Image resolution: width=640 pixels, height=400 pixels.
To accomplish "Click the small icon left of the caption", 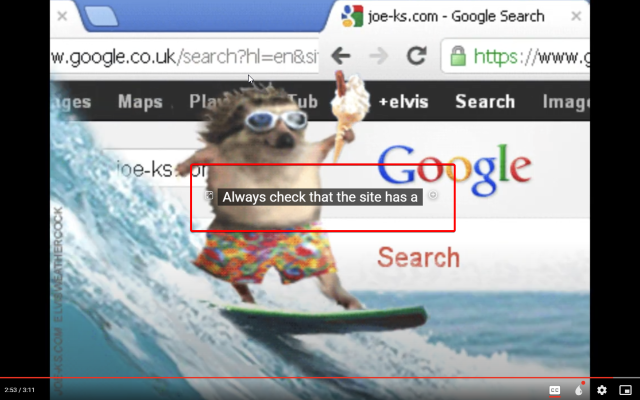I will point(209,196).
